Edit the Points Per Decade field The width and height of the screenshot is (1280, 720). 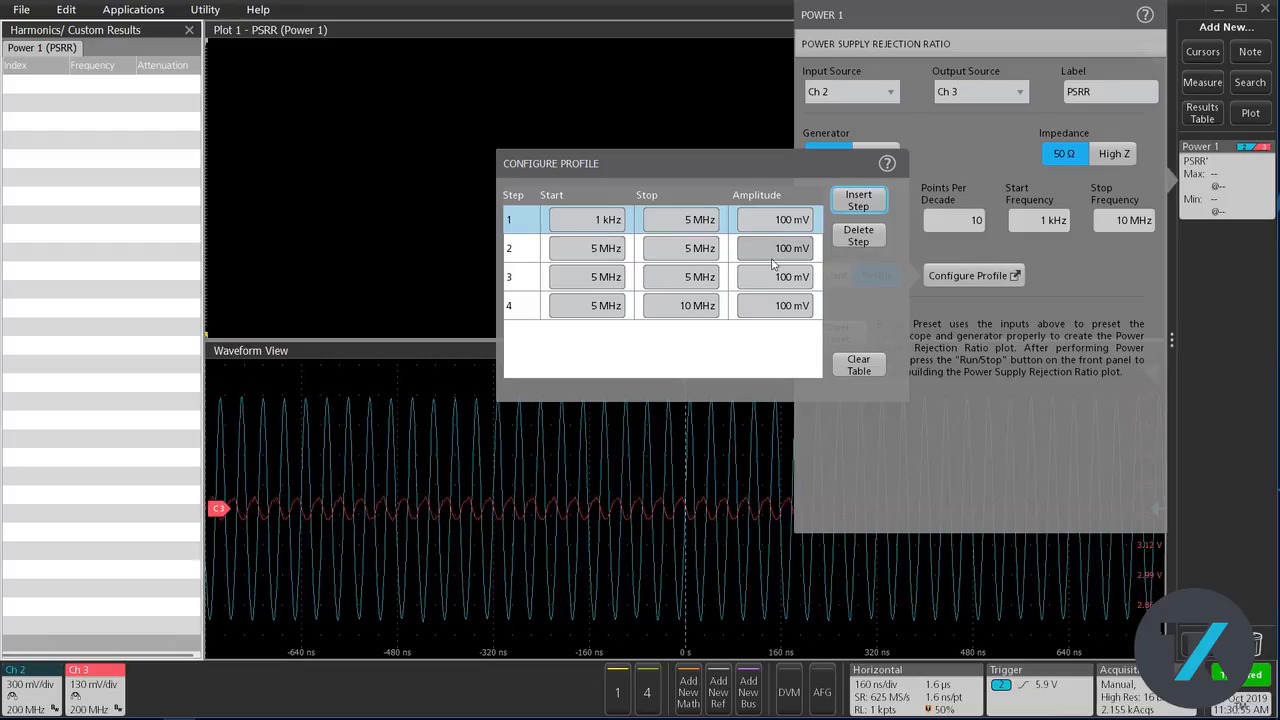click(953, 220)
